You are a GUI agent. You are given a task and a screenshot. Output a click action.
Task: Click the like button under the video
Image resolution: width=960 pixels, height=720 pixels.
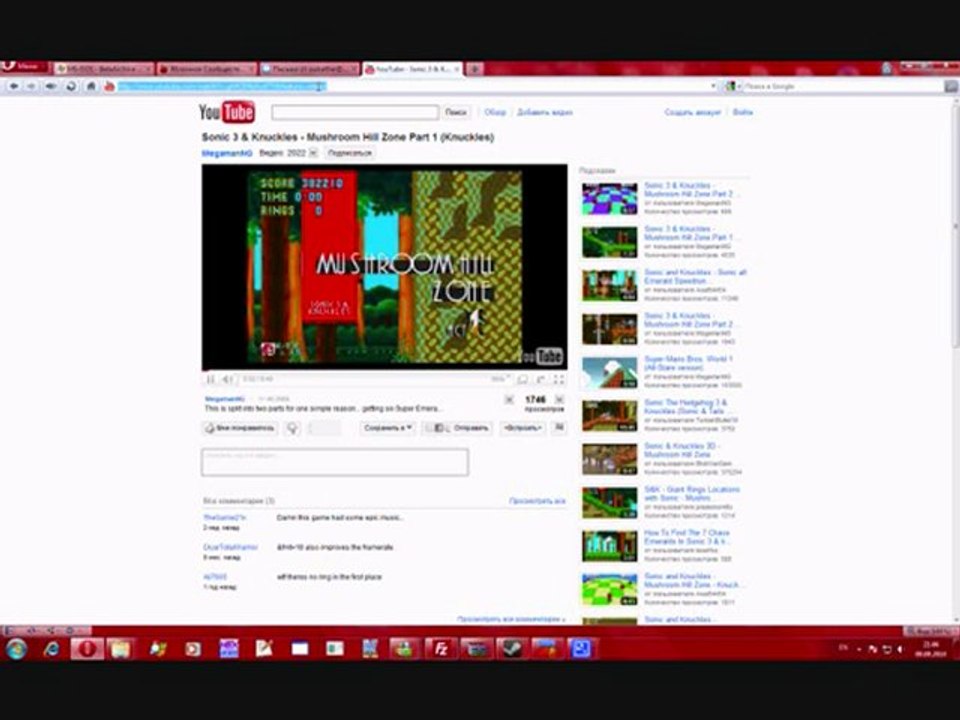click(239, 428)
